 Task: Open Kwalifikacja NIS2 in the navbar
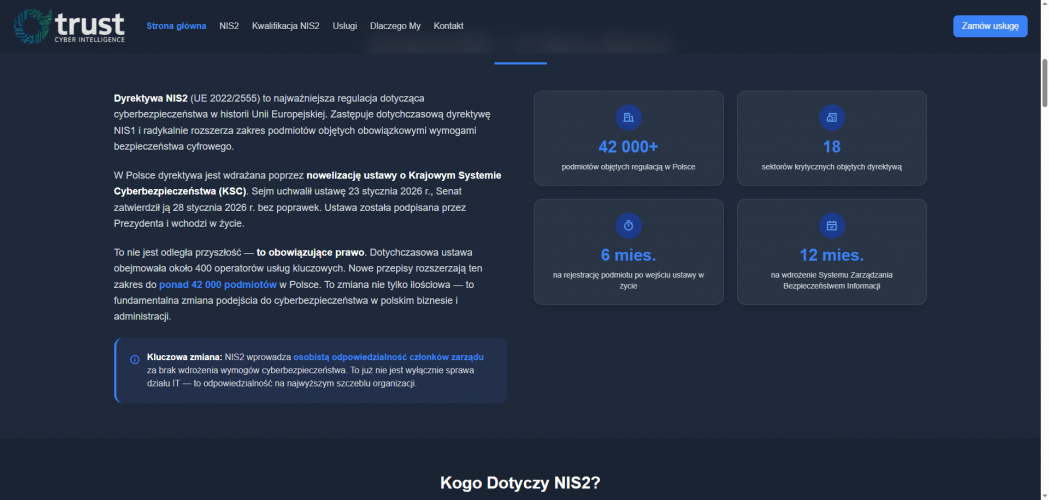click(286, 26)
